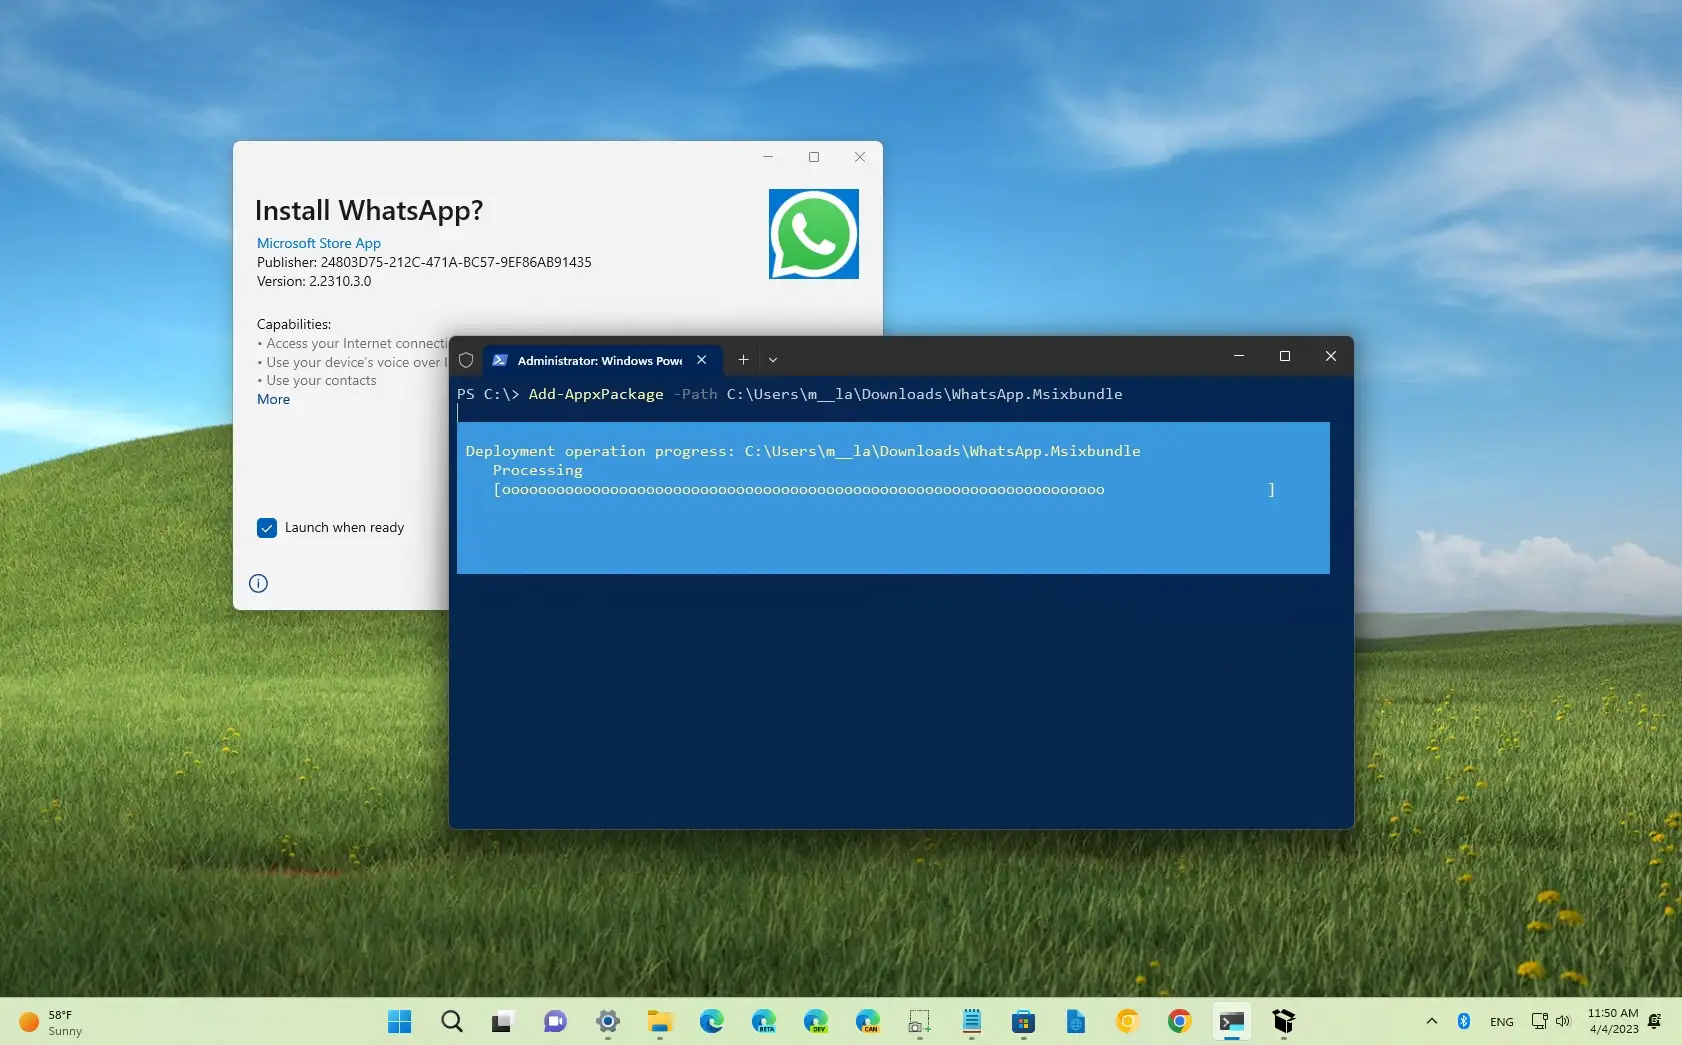The width and height of the screenshot is (1682, 1045).
Task: Open the Windows Start menu
Action: (399, 1021)
